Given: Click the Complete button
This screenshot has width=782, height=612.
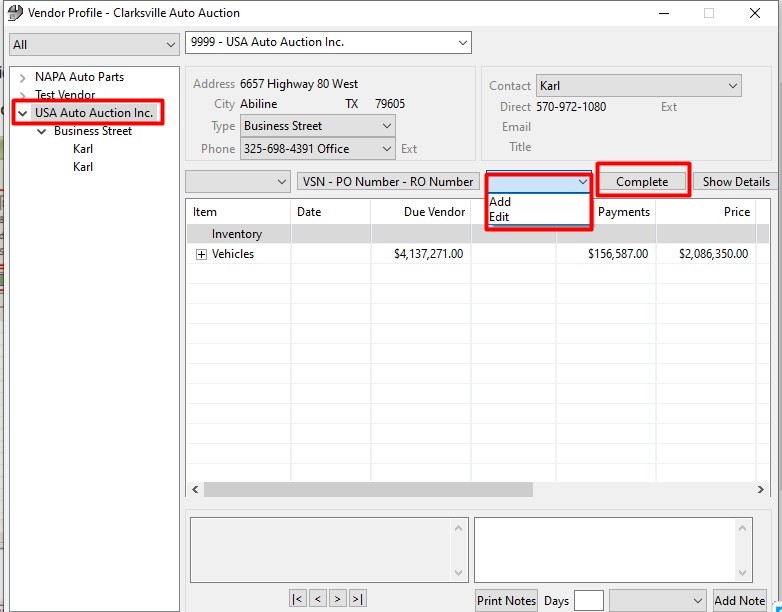Looking at the screenshot, I should click(642, 181).
